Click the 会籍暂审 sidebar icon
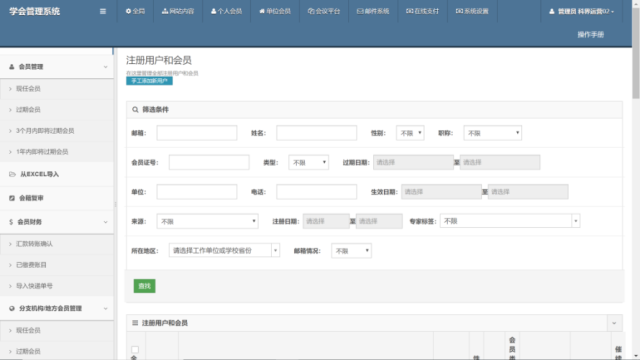 coord(12,198)
